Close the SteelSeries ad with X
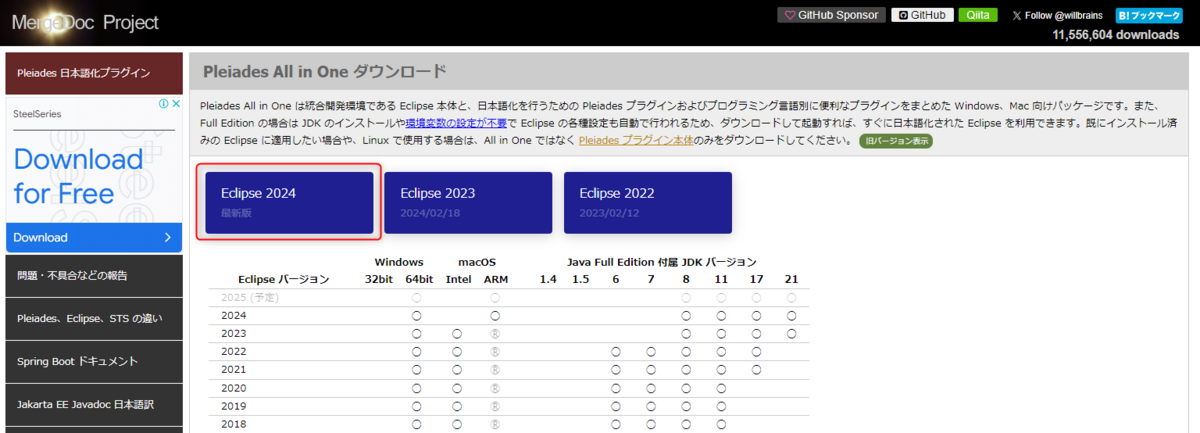Screen dimensions: 1200x433 (x=175, y=103)
